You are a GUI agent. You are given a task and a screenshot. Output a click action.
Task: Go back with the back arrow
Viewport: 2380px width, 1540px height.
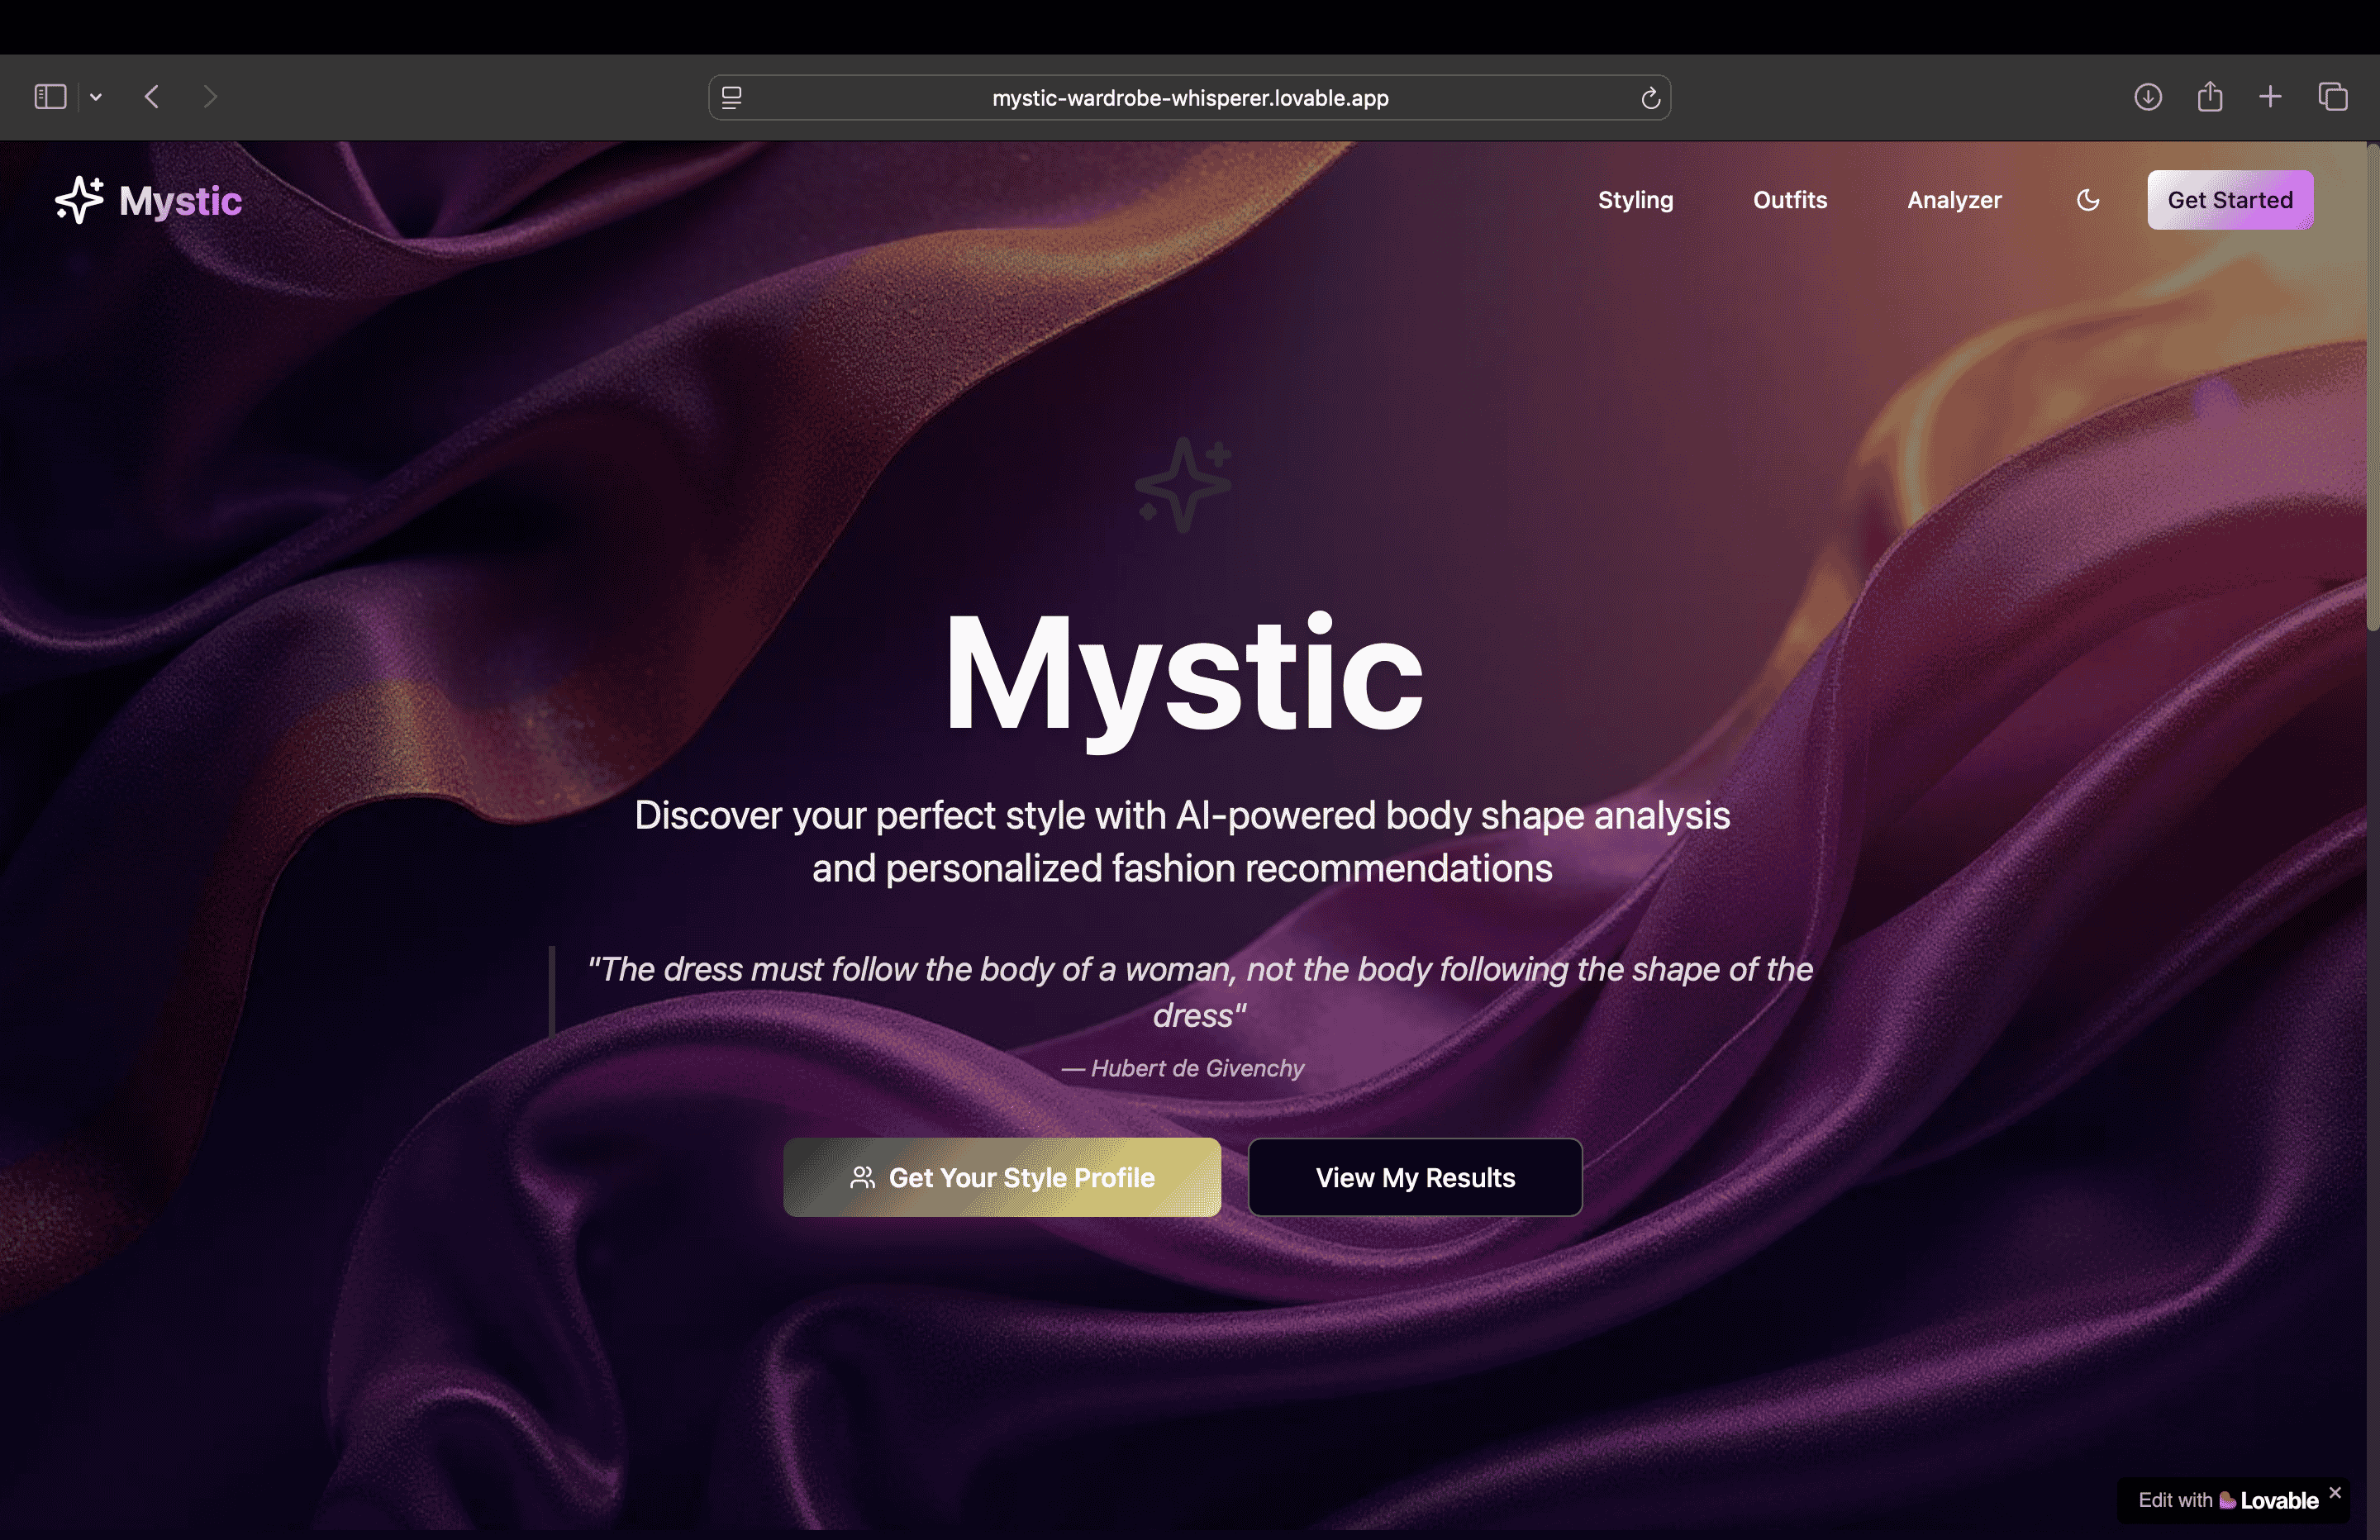[x=152, y=97]
